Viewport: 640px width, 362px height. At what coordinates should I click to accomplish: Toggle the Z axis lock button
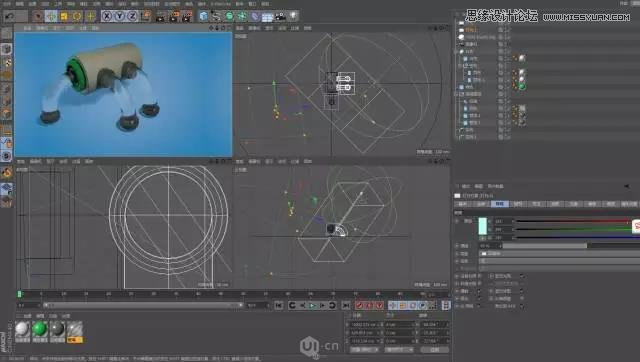click(133, 16)
